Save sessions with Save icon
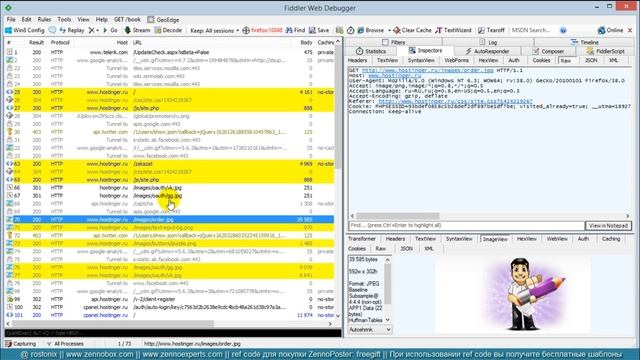Screen dimensions: 640x360 tap(319, 30)
